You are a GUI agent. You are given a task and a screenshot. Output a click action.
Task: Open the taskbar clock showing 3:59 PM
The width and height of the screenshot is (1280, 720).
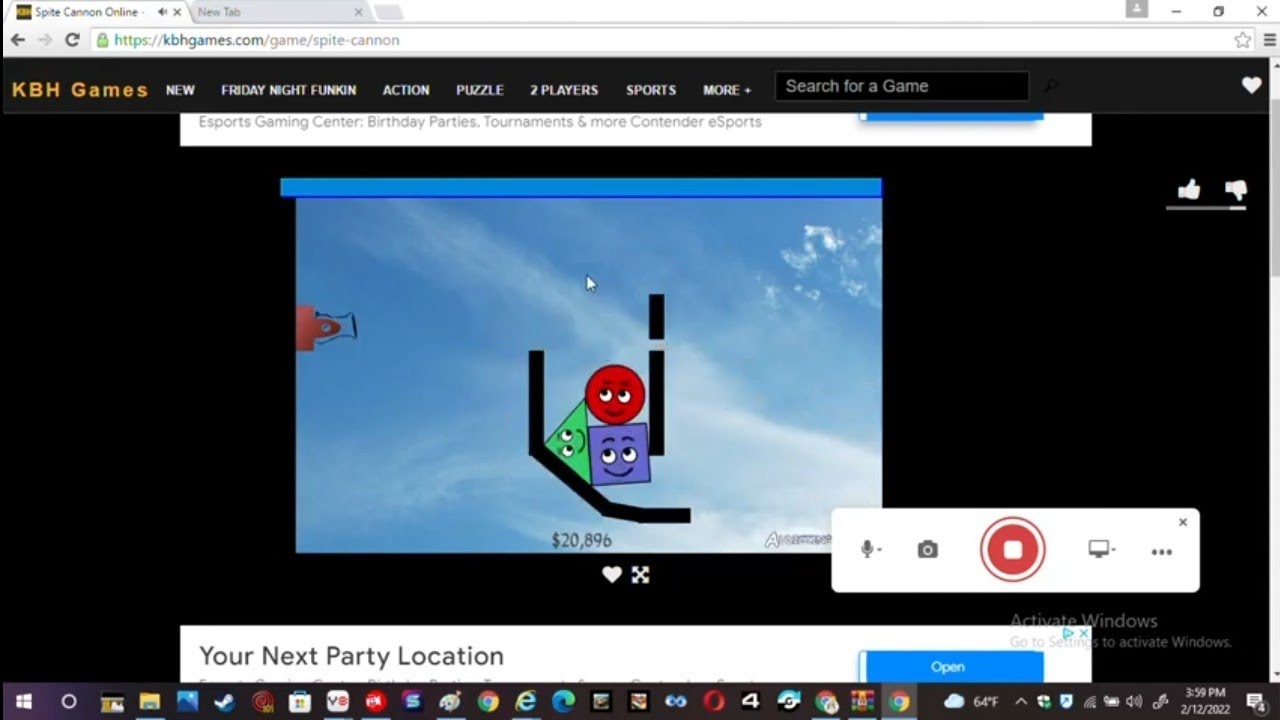point(1204,701)
